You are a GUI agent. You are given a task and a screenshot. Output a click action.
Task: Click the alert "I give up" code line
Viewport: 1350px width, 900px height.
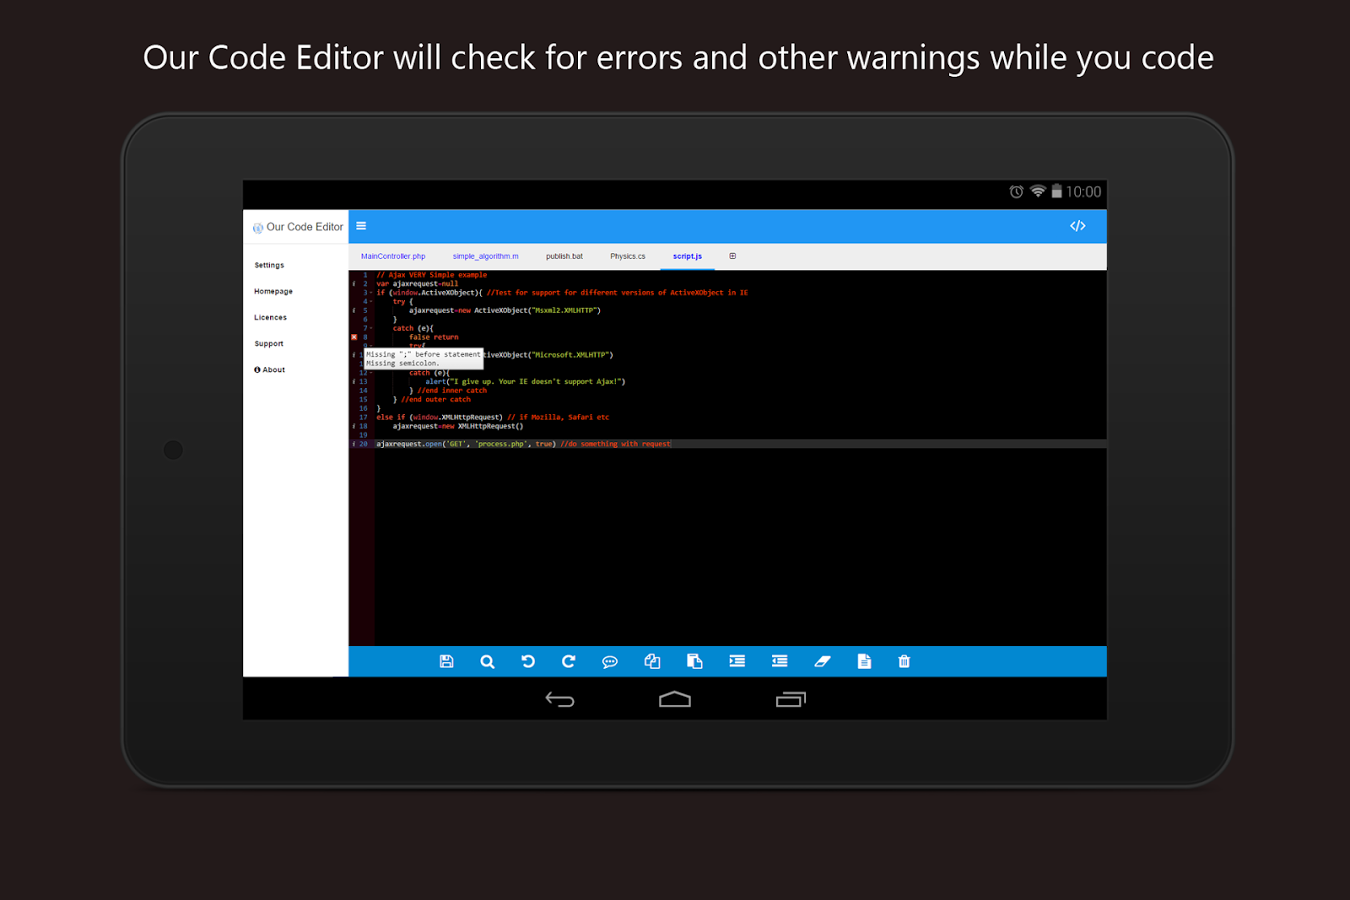point(525,382)
